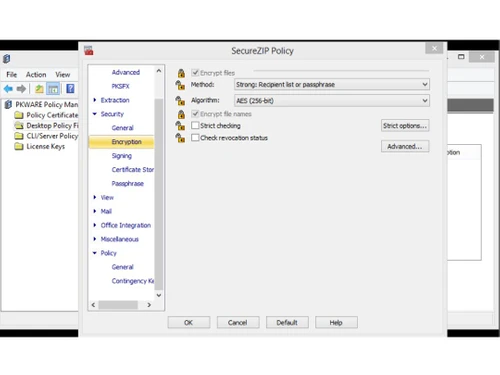Open the View menu in Policy Manager

[x=63, y=75]
